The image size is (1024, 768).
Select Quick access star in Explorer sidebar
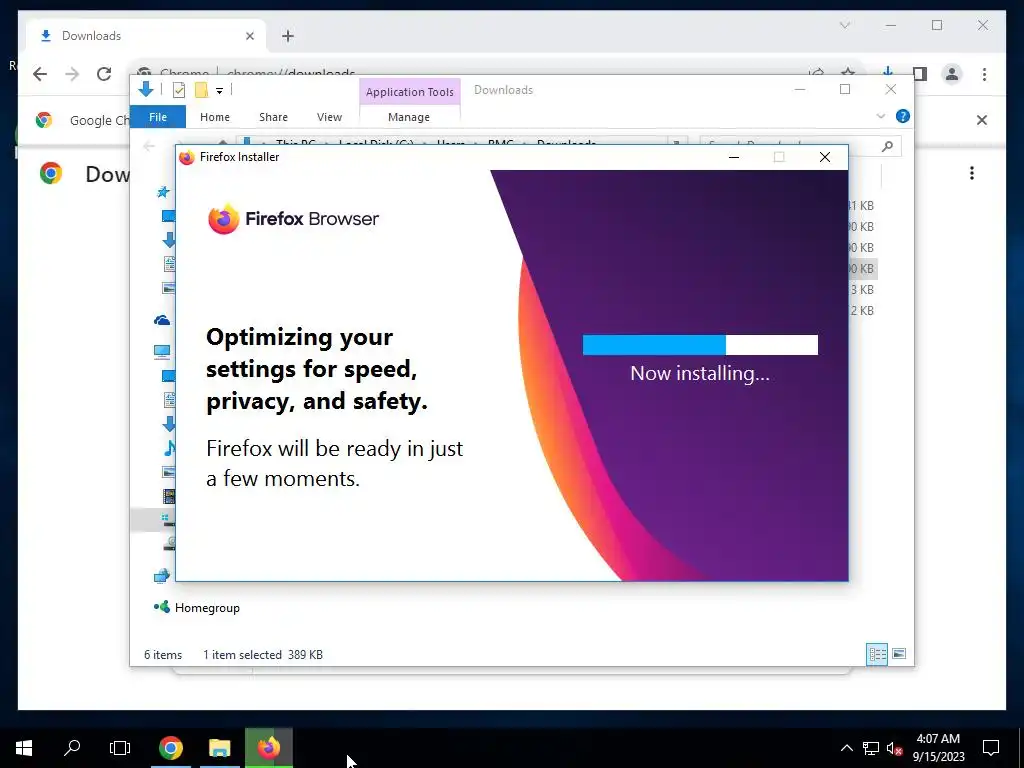163,192
